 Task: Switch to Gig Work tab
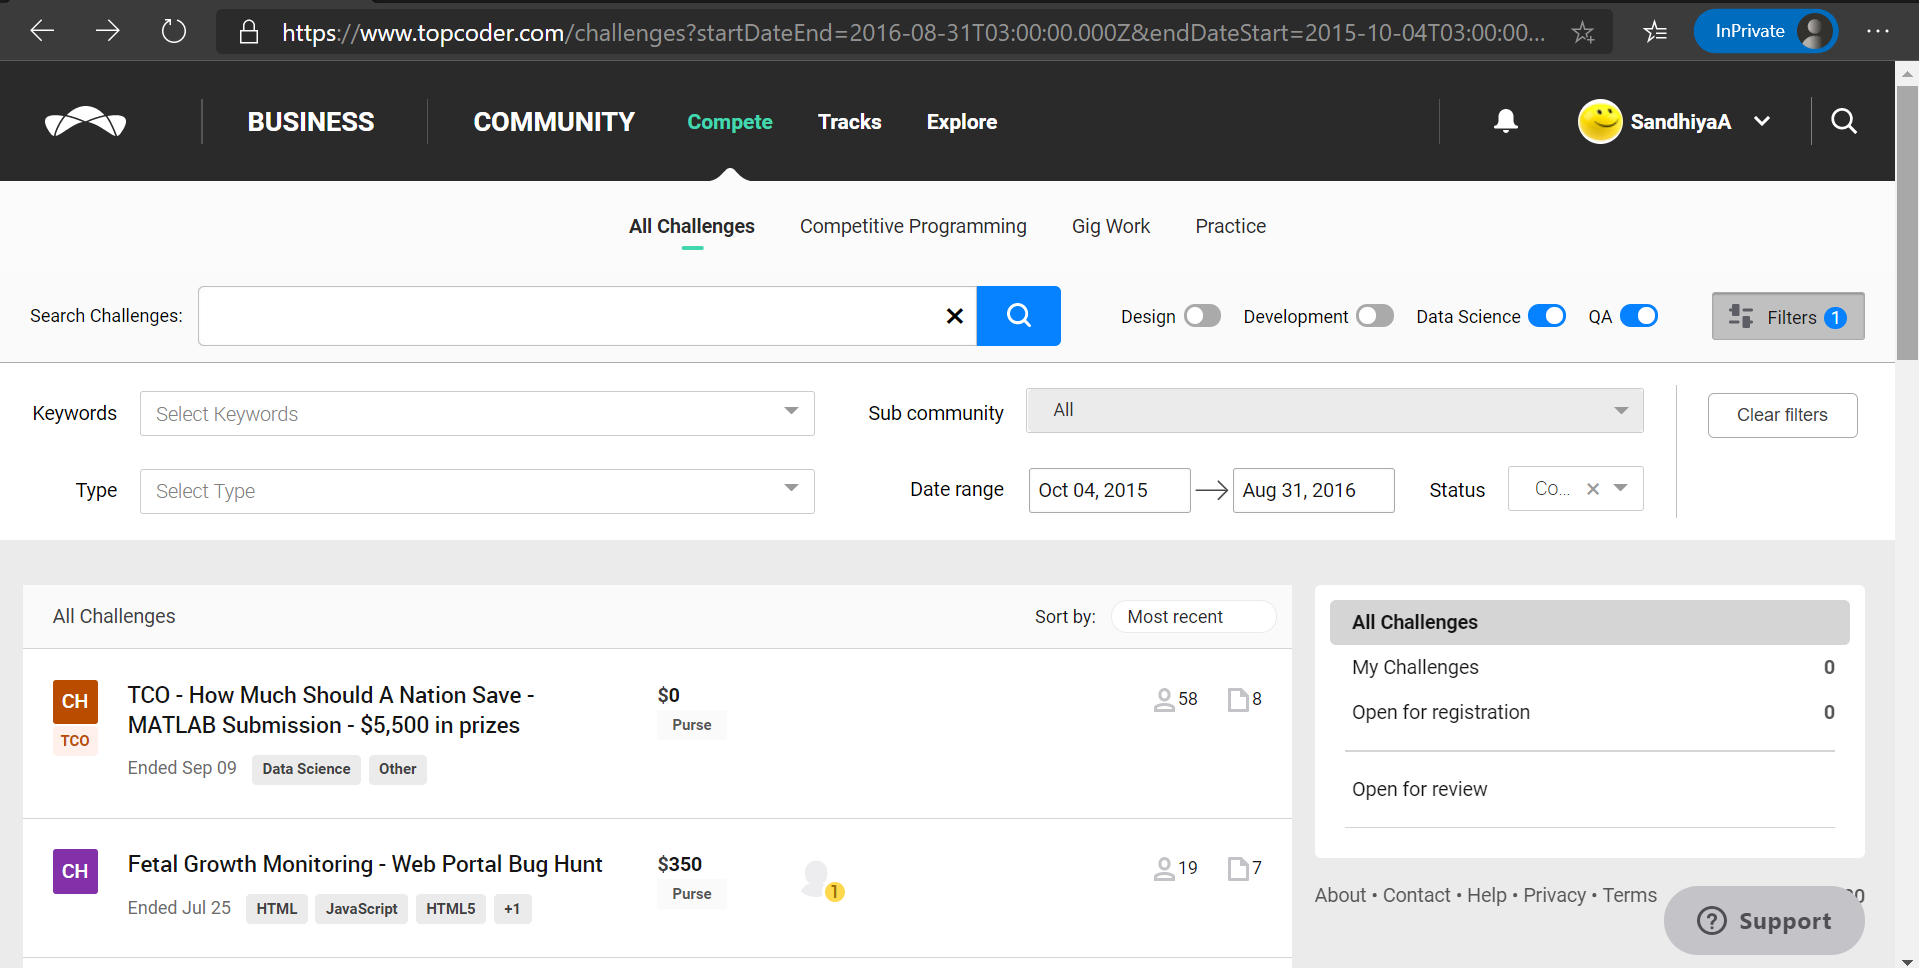pyautogui.click(x=1111, y=226)
